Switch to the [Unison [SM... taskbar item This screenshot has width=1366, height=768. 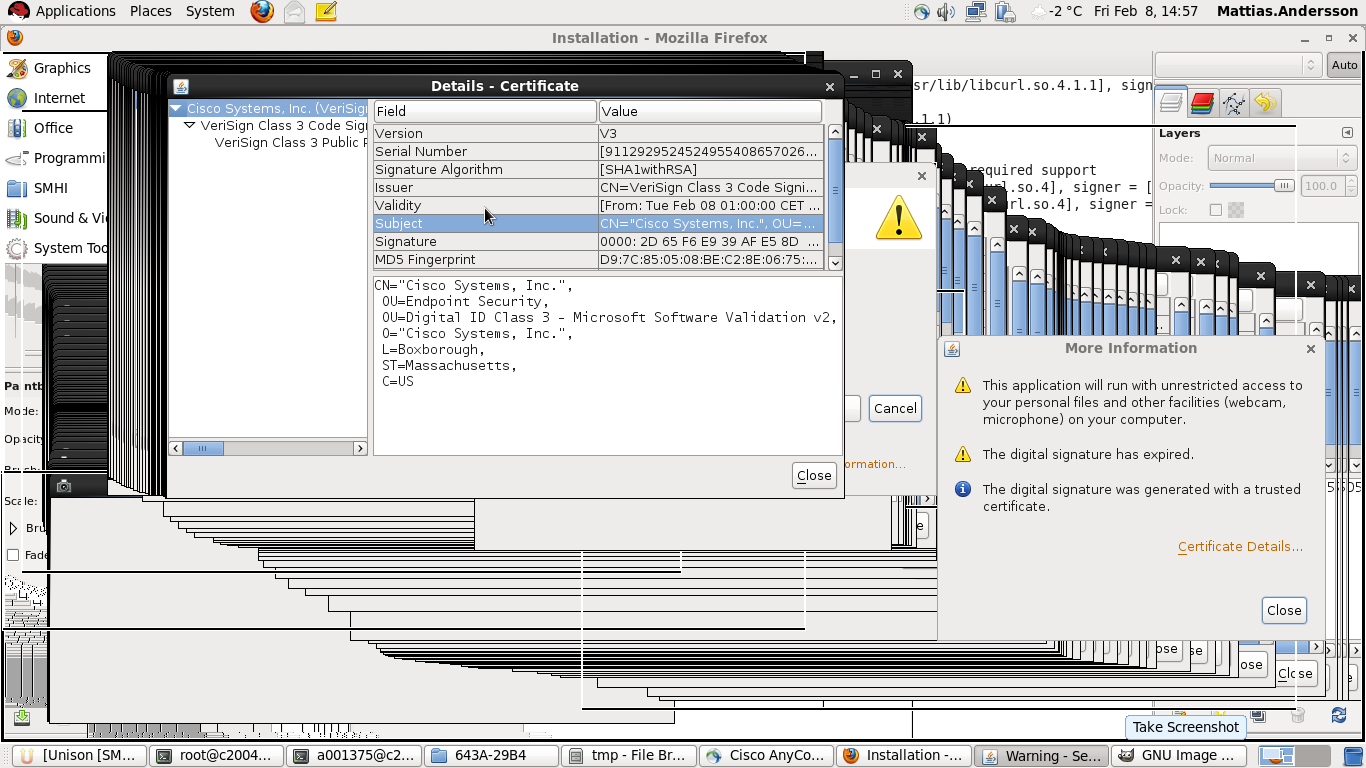pos(79,756)
